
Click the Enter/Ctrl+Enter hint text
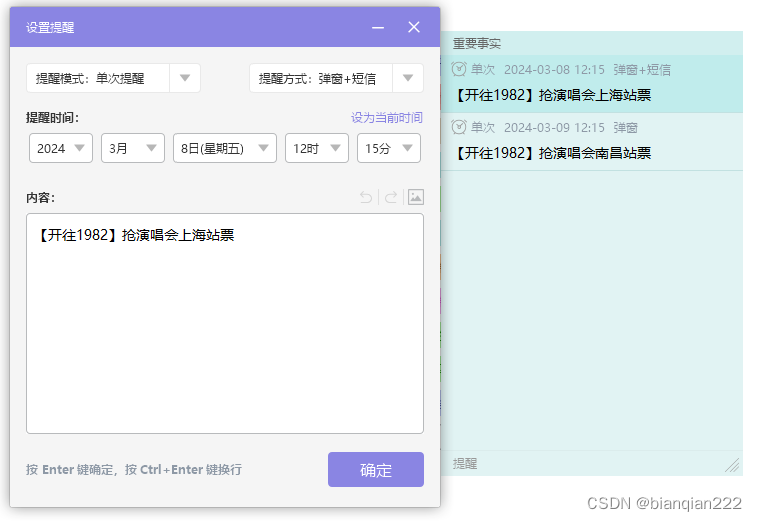tap(134, 469)
